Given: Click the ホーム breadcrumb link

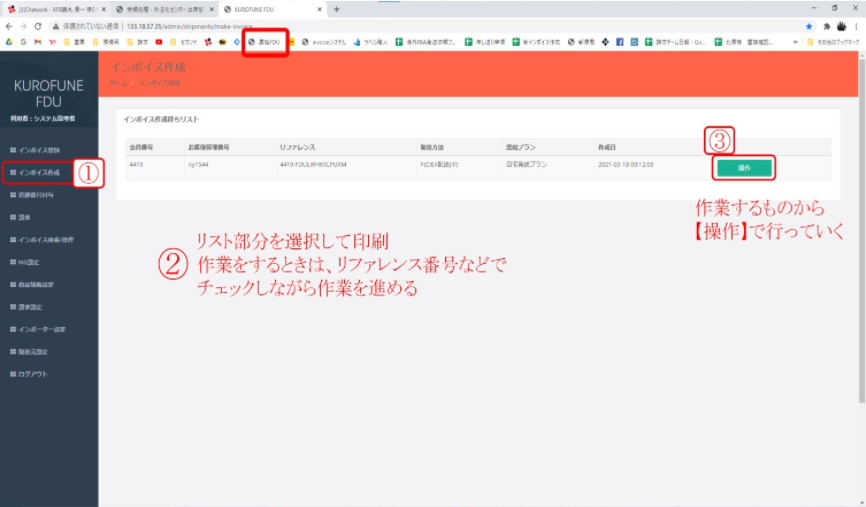Looking at the screenshot, I should [x=118, y=83].
